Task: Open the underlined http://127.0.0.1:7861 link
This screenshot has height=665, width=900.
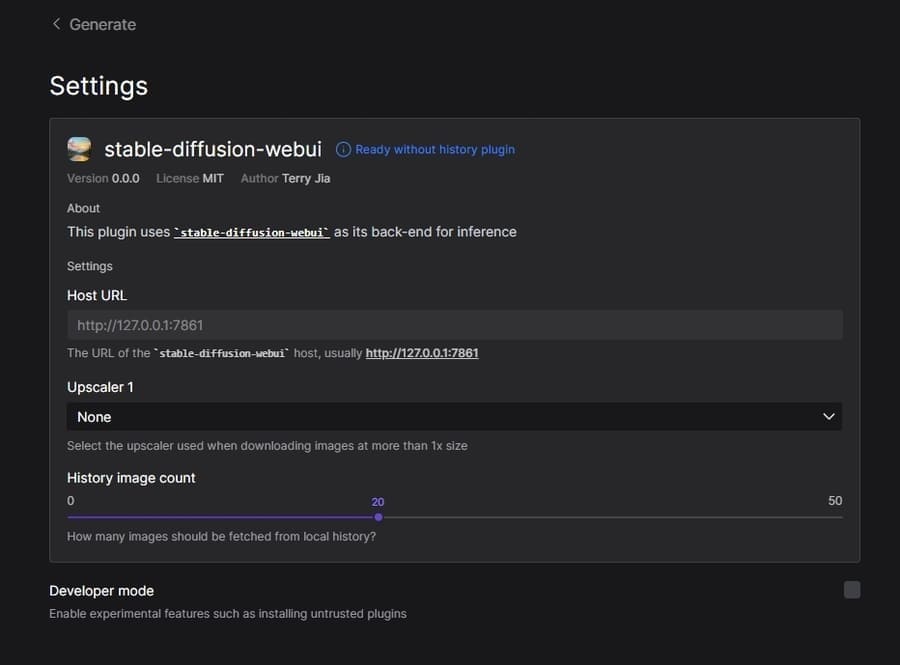Action: tap(422, 353)
